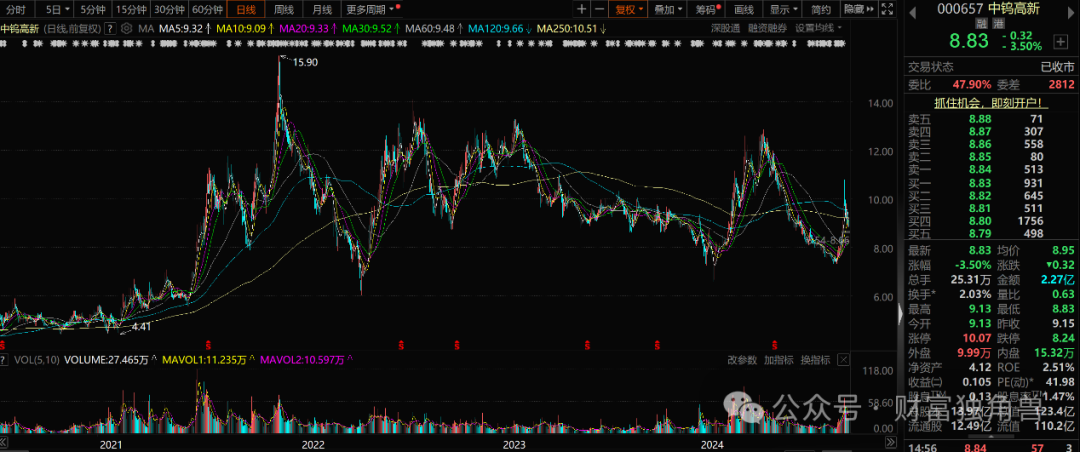Click the 买四 8.80 order row

[990, 220]
